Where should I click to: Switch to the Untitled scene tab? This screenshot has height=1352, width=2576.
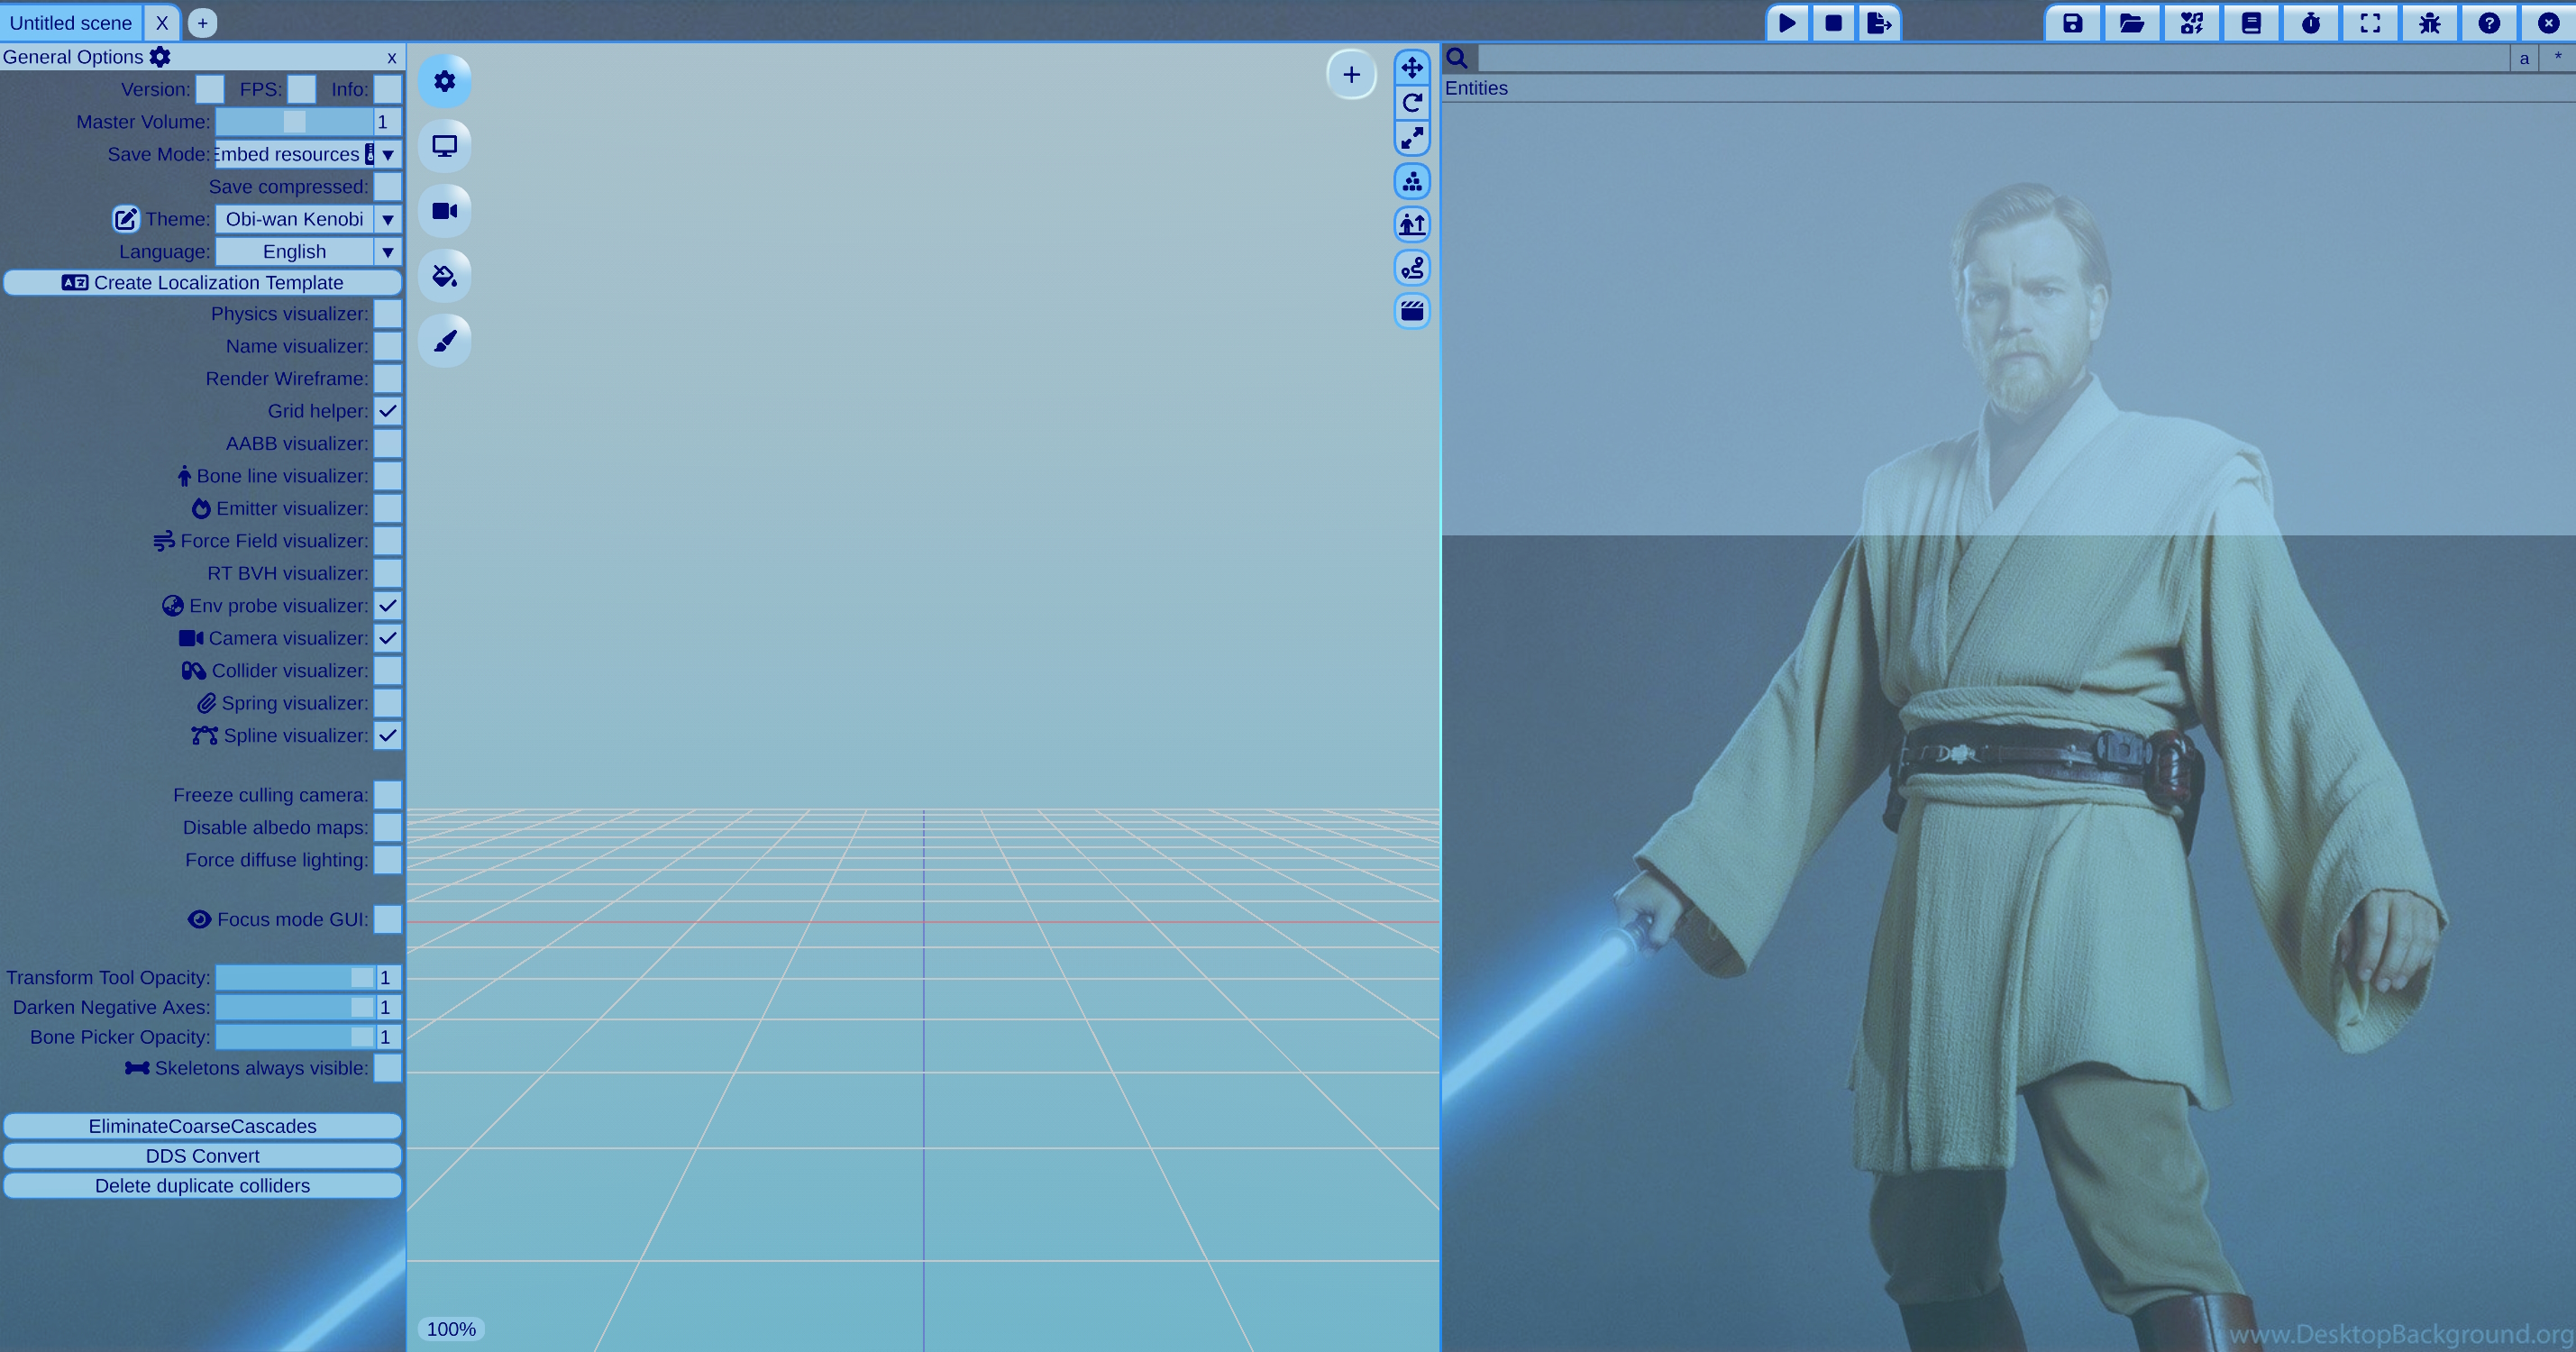[71, 22]
